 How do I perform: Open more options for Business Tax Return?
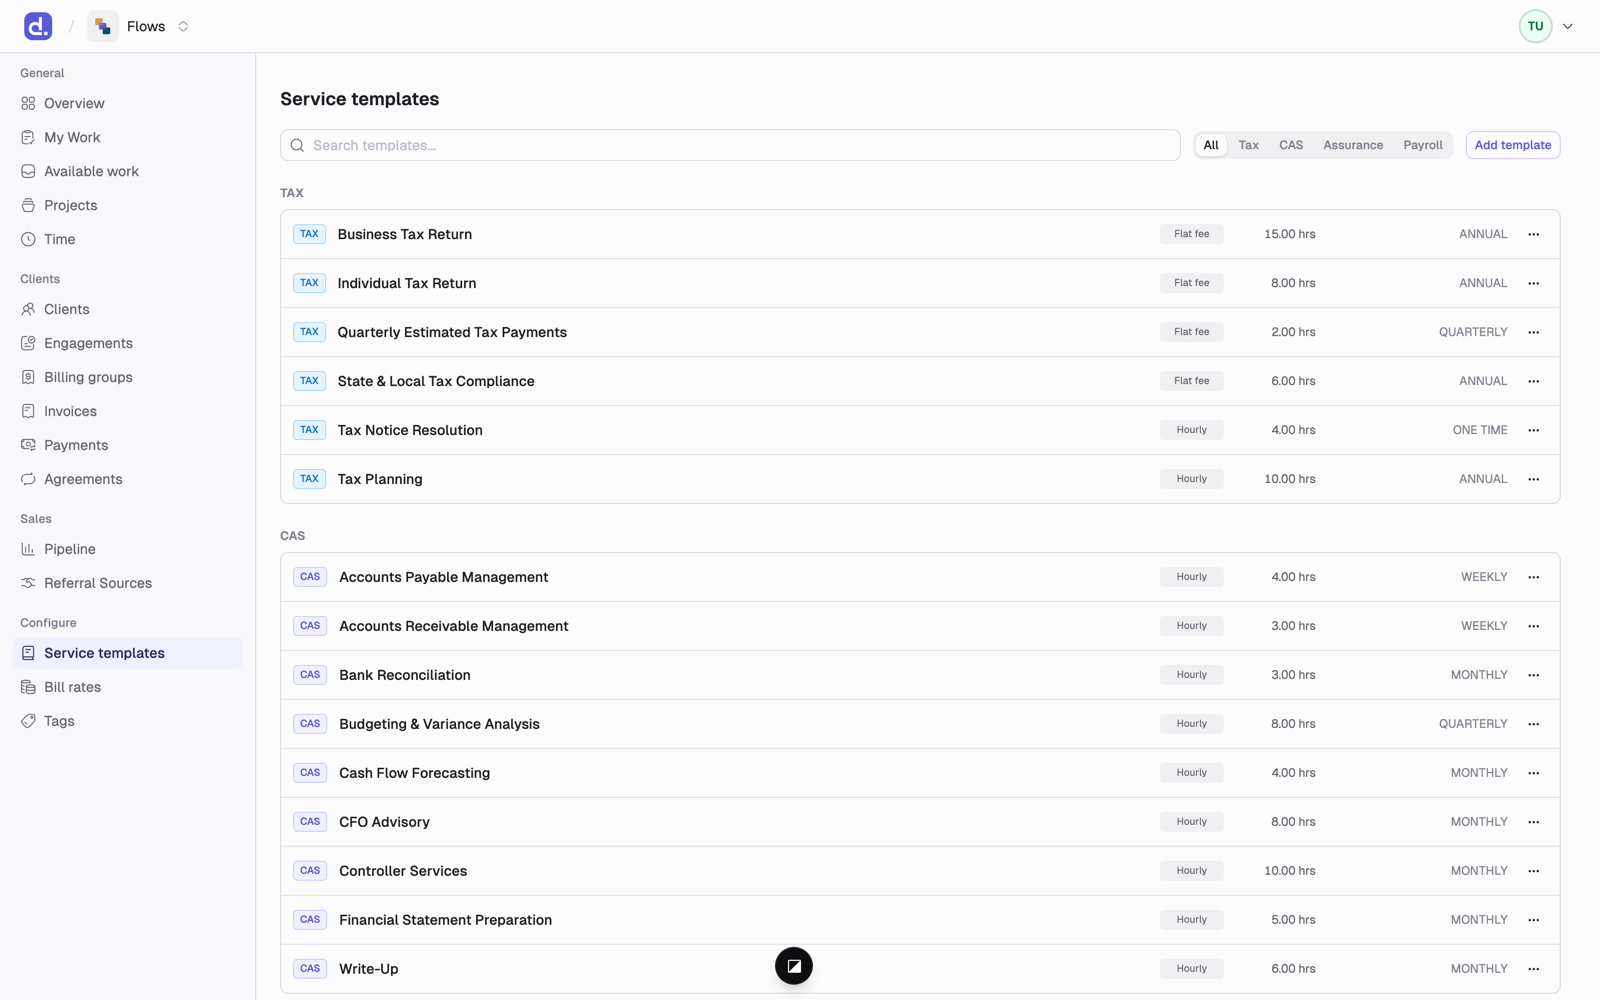click(1534, 234)
